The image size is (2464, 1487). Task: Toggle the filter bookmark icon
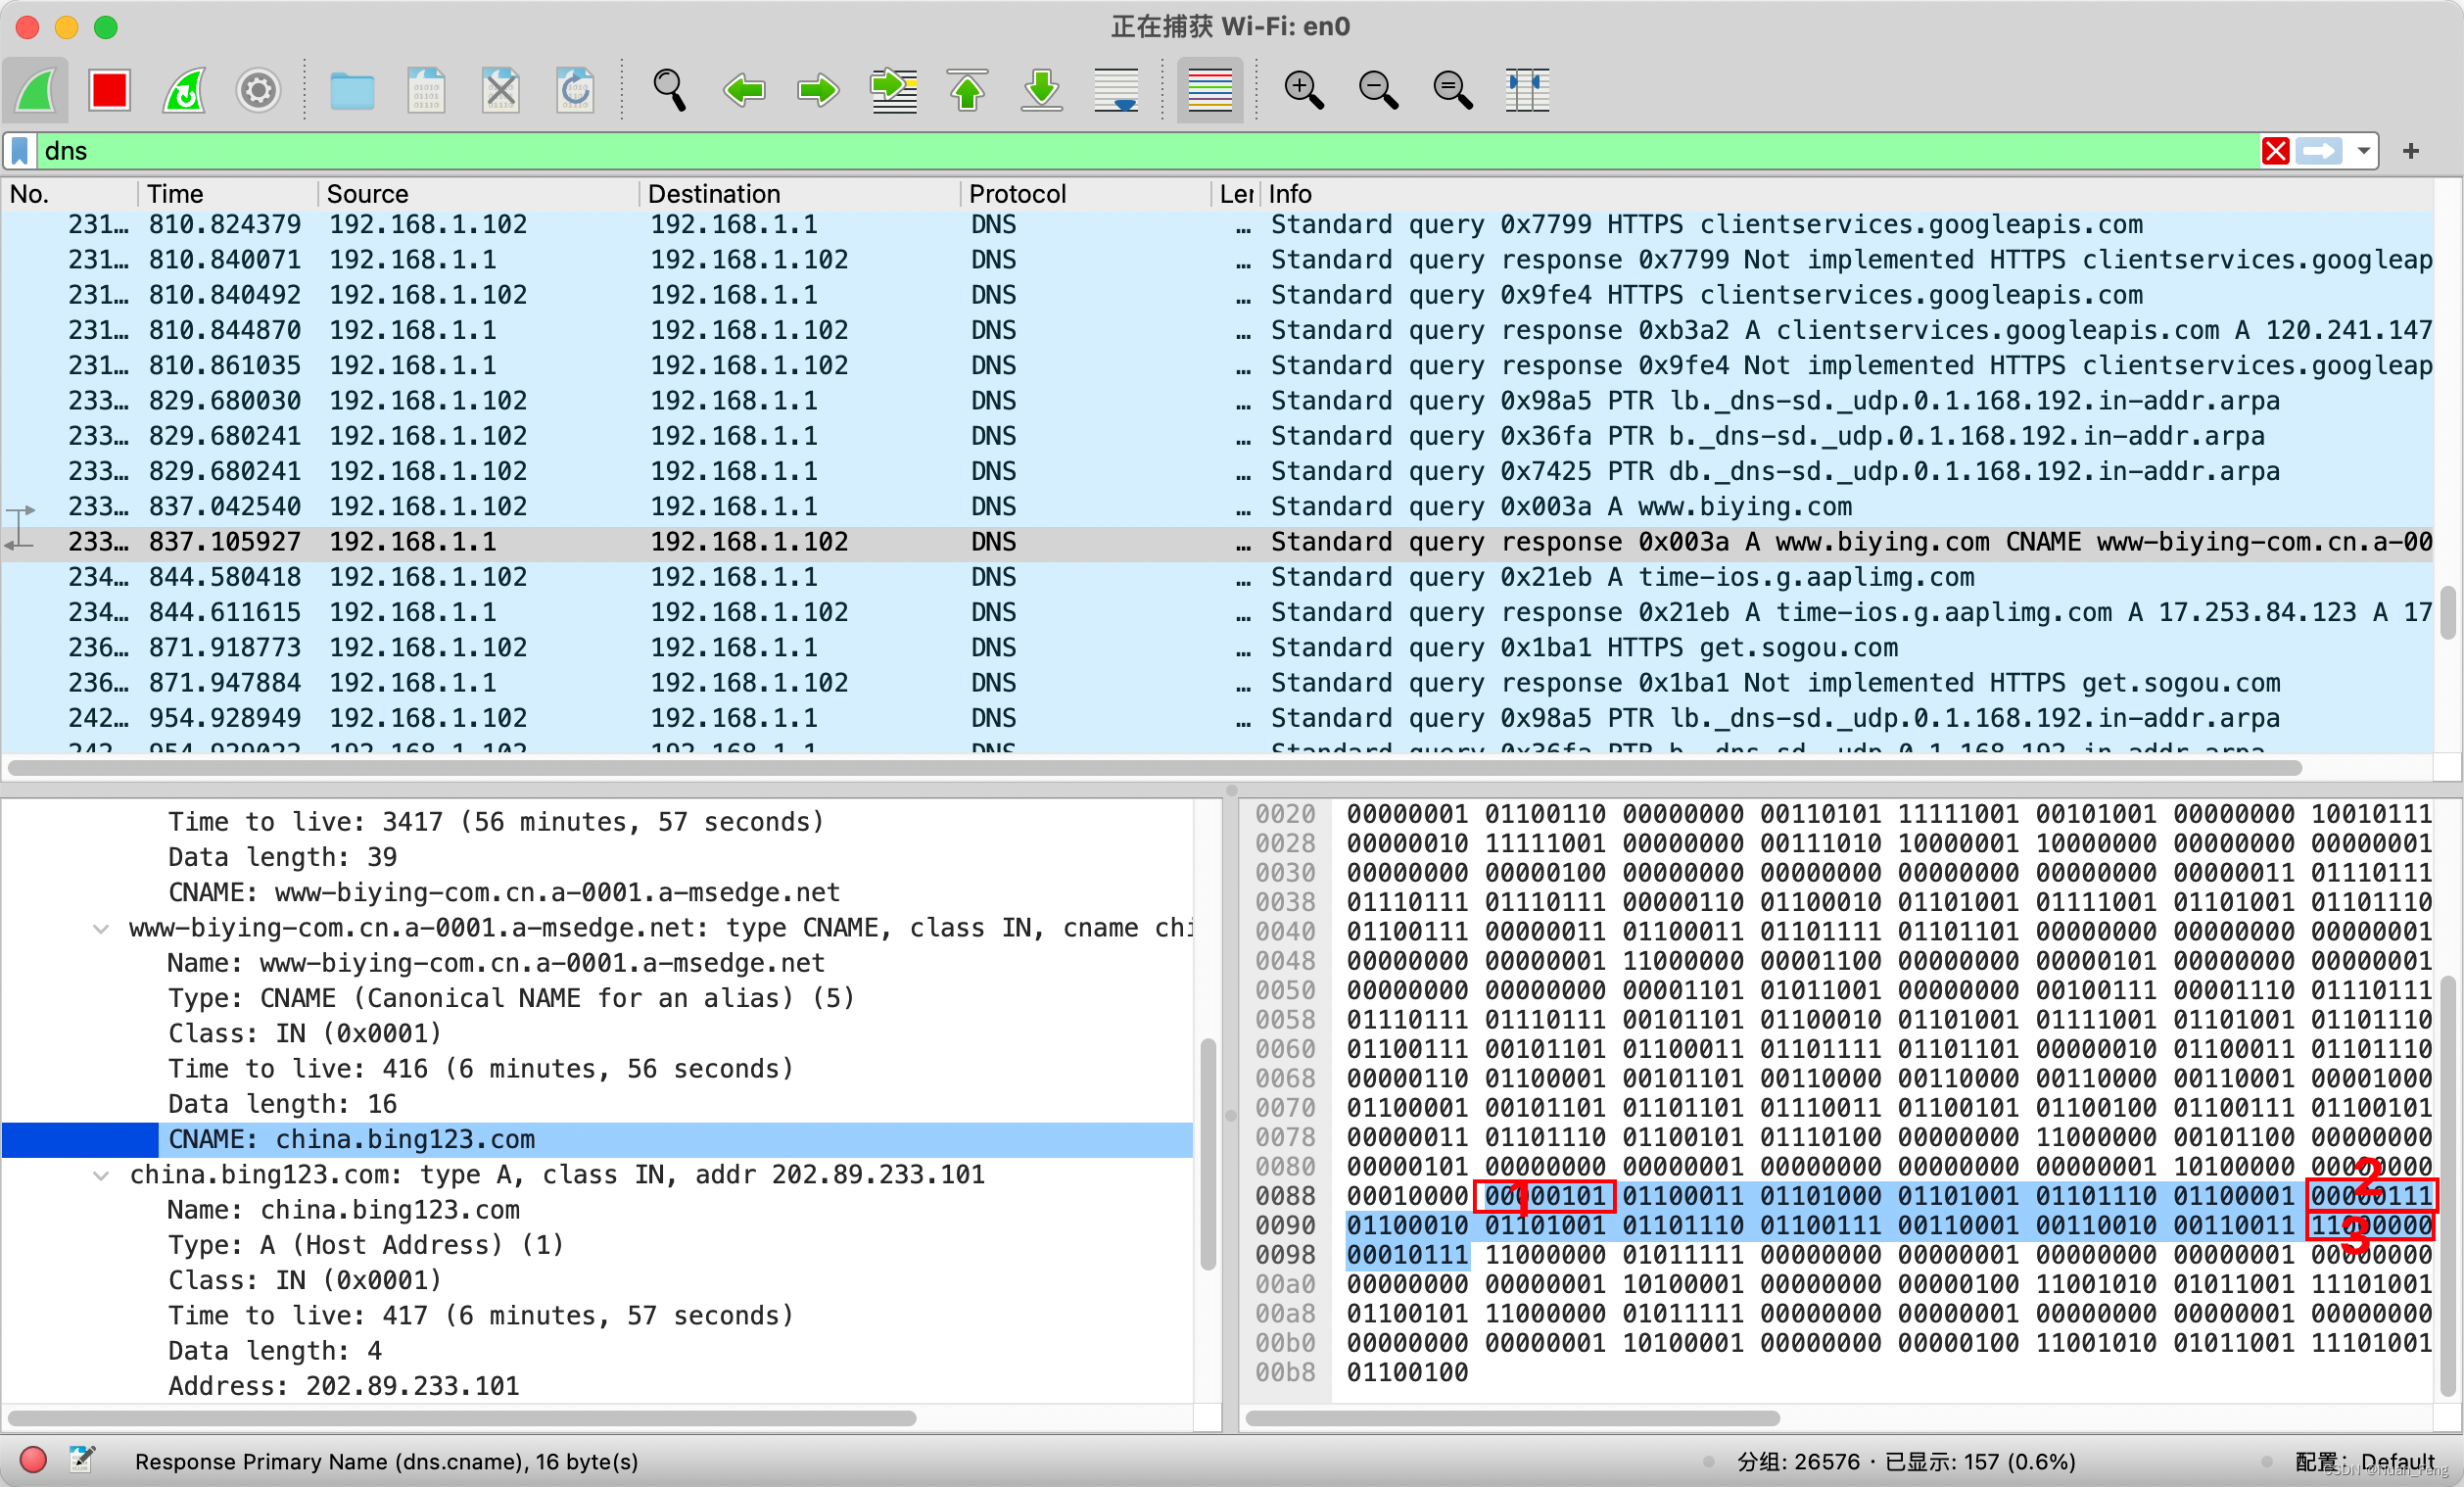point(21,151)
